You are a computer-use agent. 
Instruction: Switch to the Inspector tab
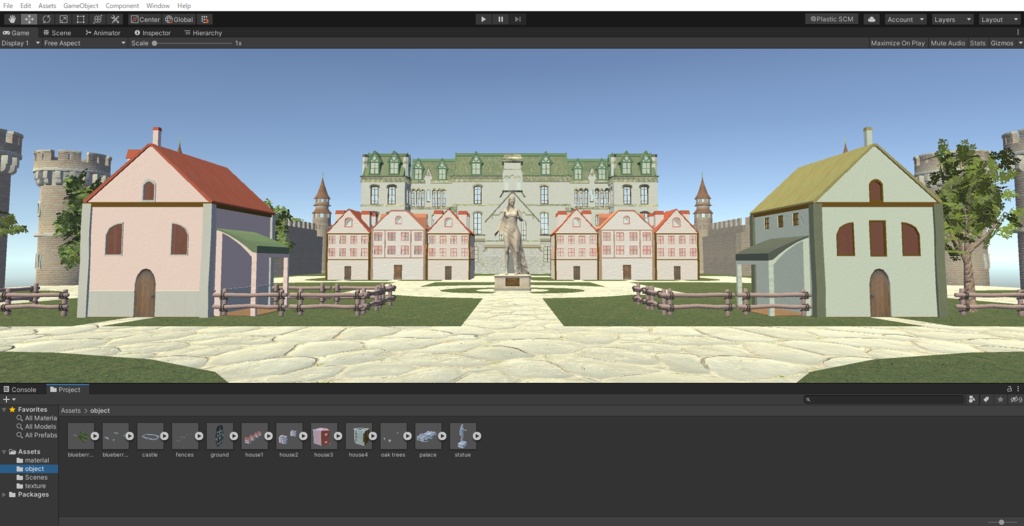click(153, 33)
